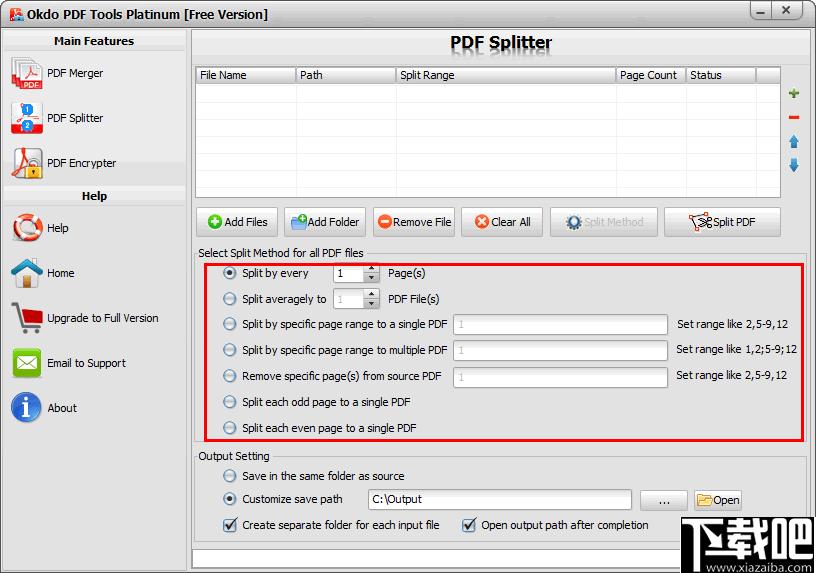Move file up with blue arrow
Screen dimensions: 816x573
coord(794,142)
